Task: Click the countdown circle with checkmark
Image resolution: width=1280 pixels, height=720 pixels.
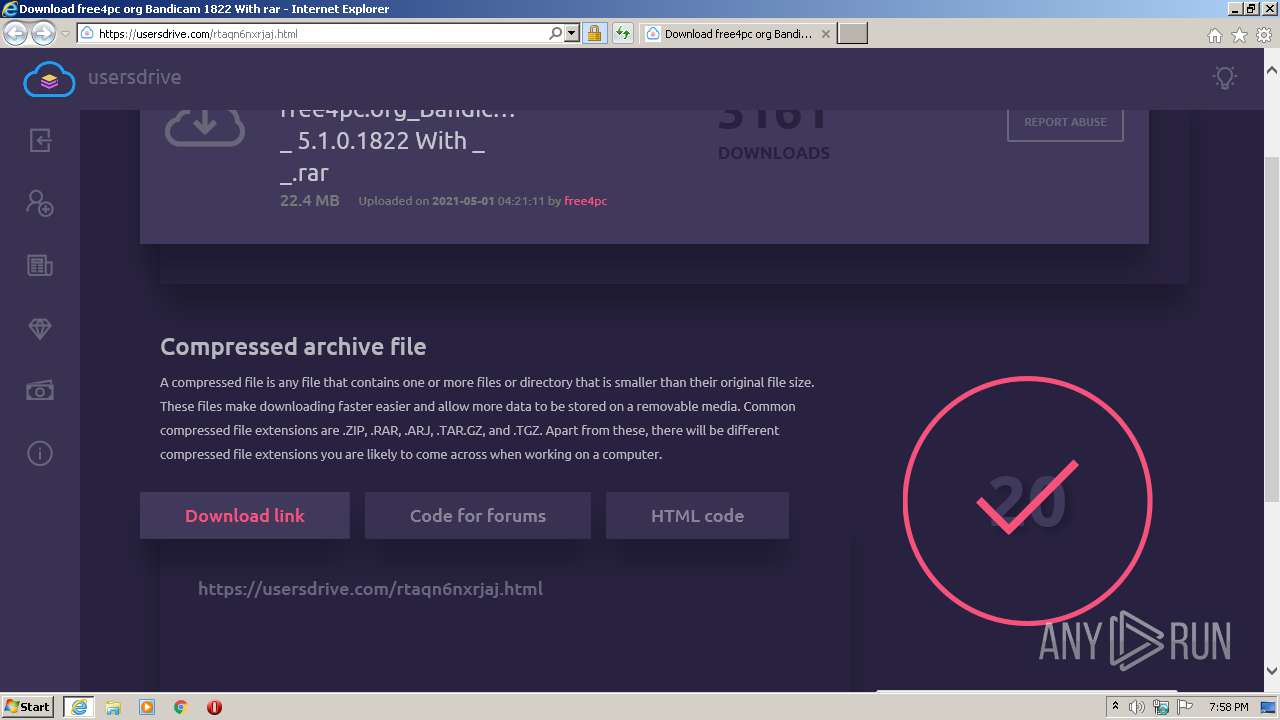Action: pos(1028,501)
